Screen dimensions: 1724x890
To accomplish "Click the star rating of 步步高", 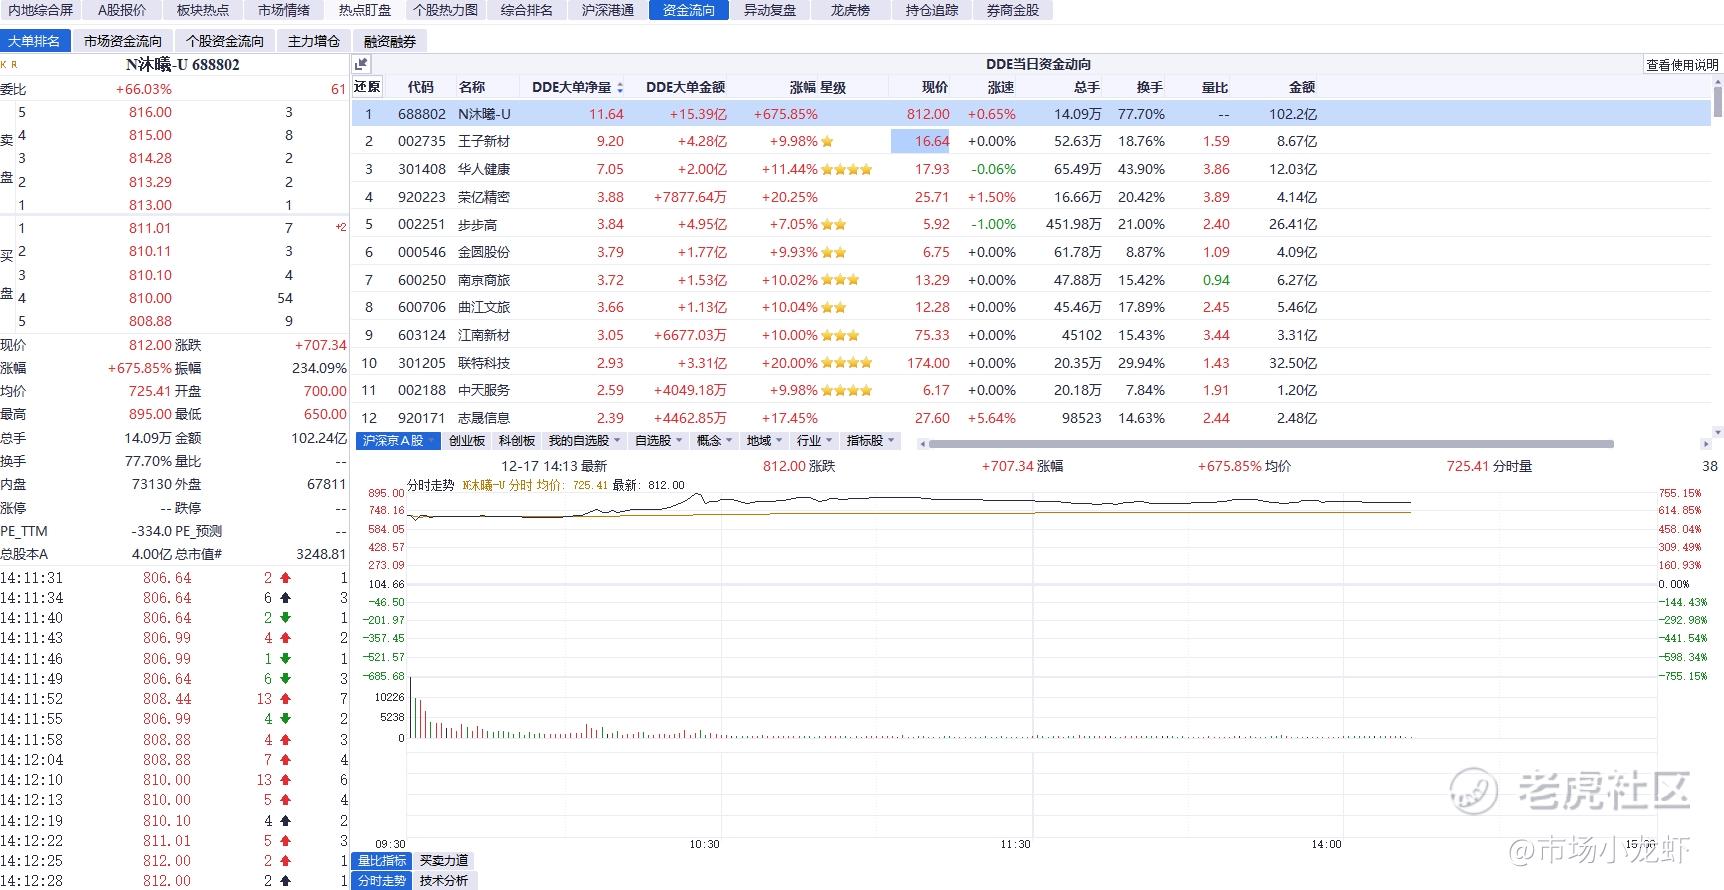I will (834, 225).
